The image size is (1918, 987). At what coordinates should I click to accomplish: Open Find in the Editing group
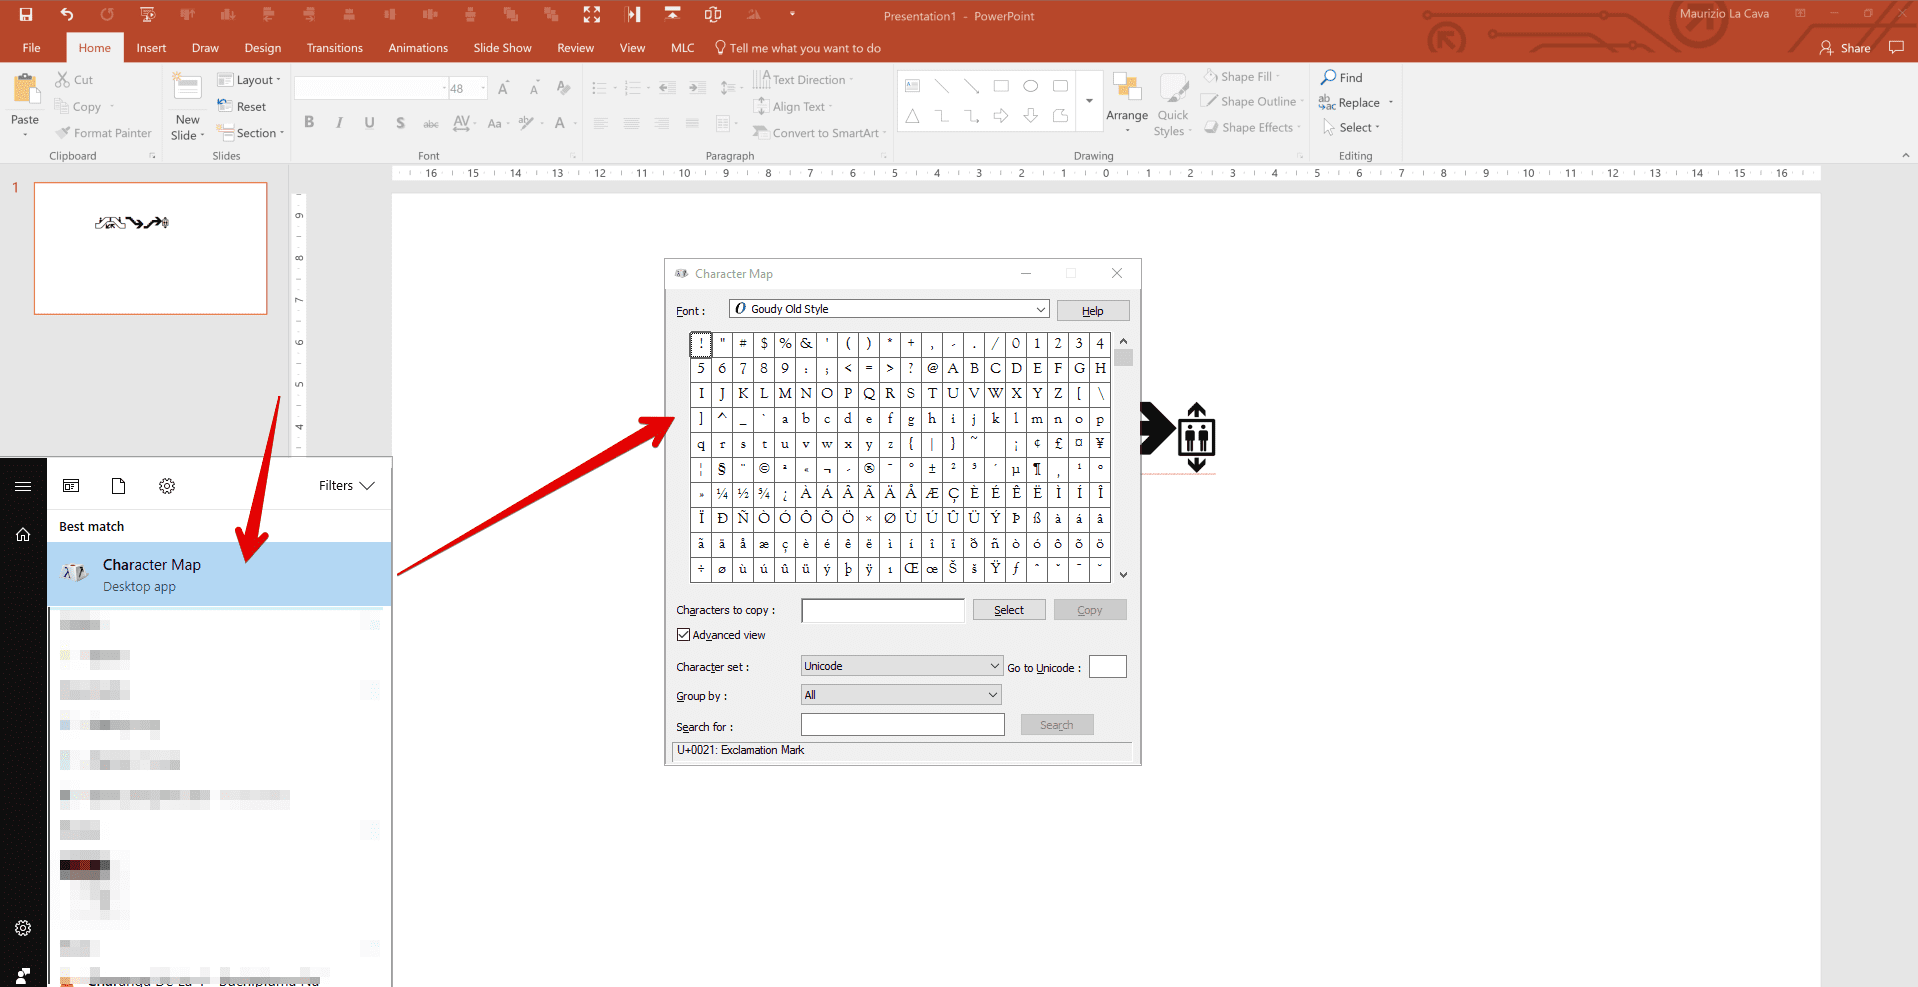[1343, 77]
